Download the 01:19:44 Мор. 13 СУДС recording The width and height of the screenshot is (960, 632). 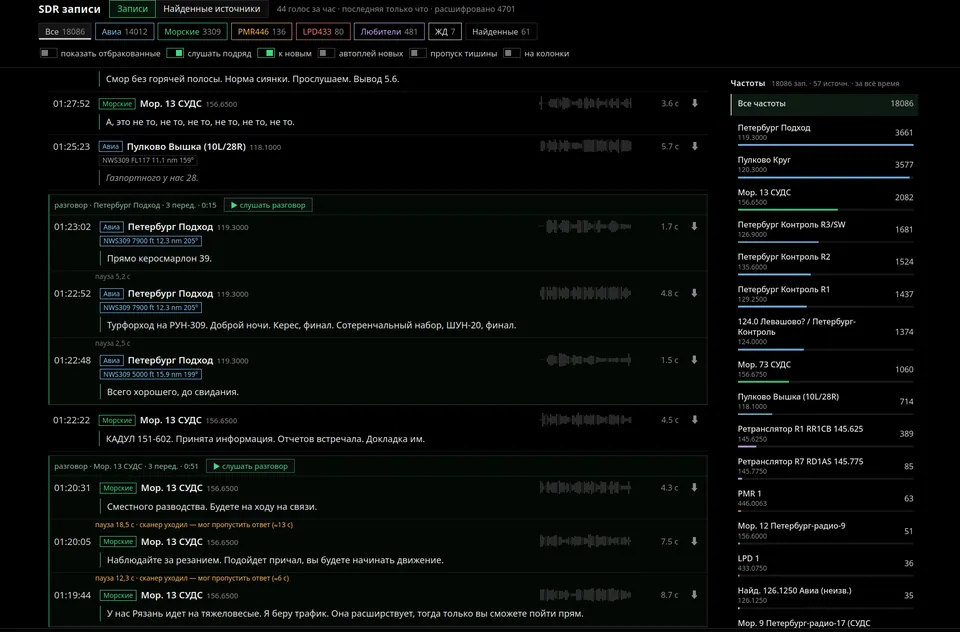pyautogui.click(x=694, y=595)
